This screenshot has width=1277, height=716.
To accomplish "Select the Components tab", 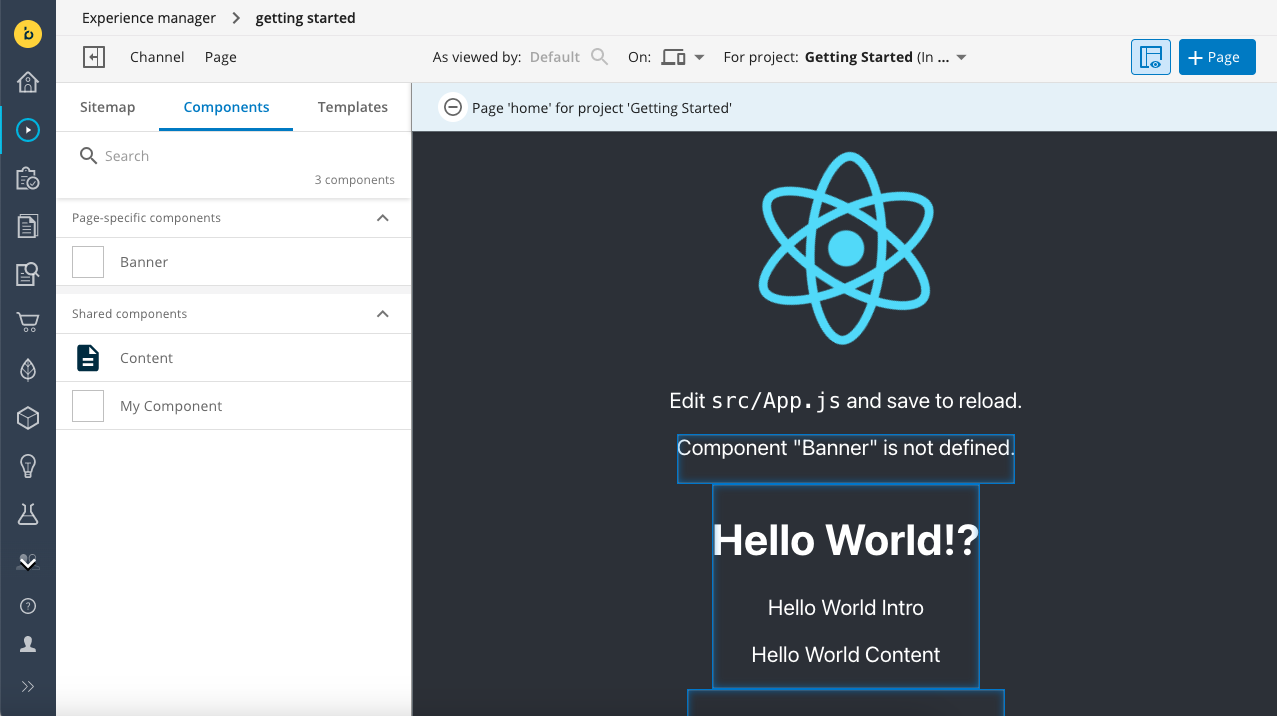I will 226,107.
